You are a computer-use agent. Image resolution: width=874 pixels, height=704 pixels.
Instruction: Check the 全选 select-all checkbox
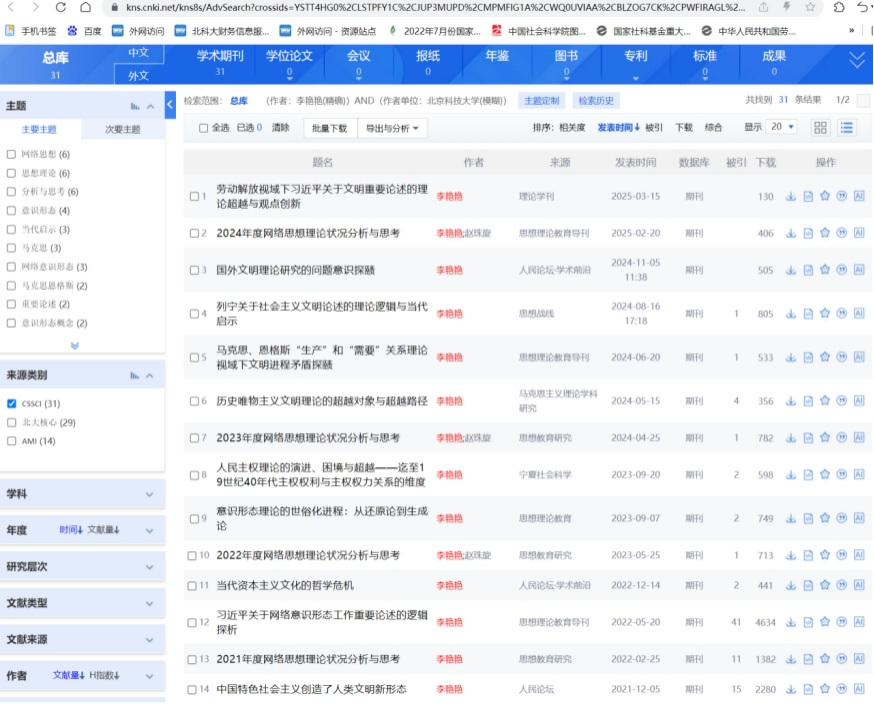coord(204,128)
